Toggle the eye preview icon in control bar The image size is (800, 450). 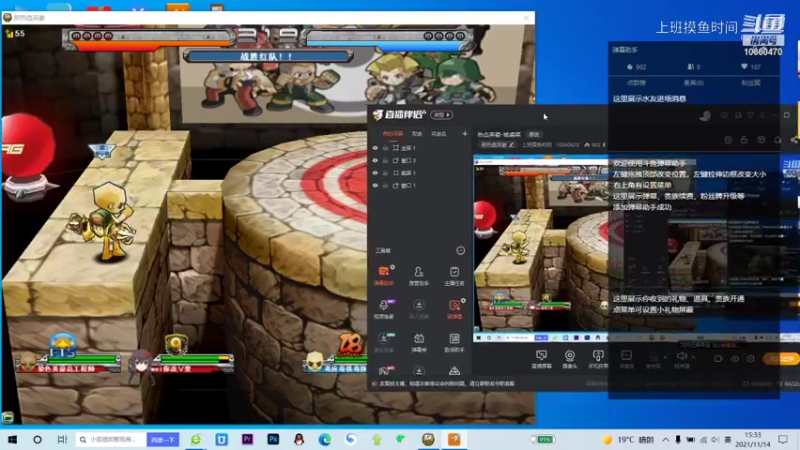pyautogui.click(x=735, y=359)
